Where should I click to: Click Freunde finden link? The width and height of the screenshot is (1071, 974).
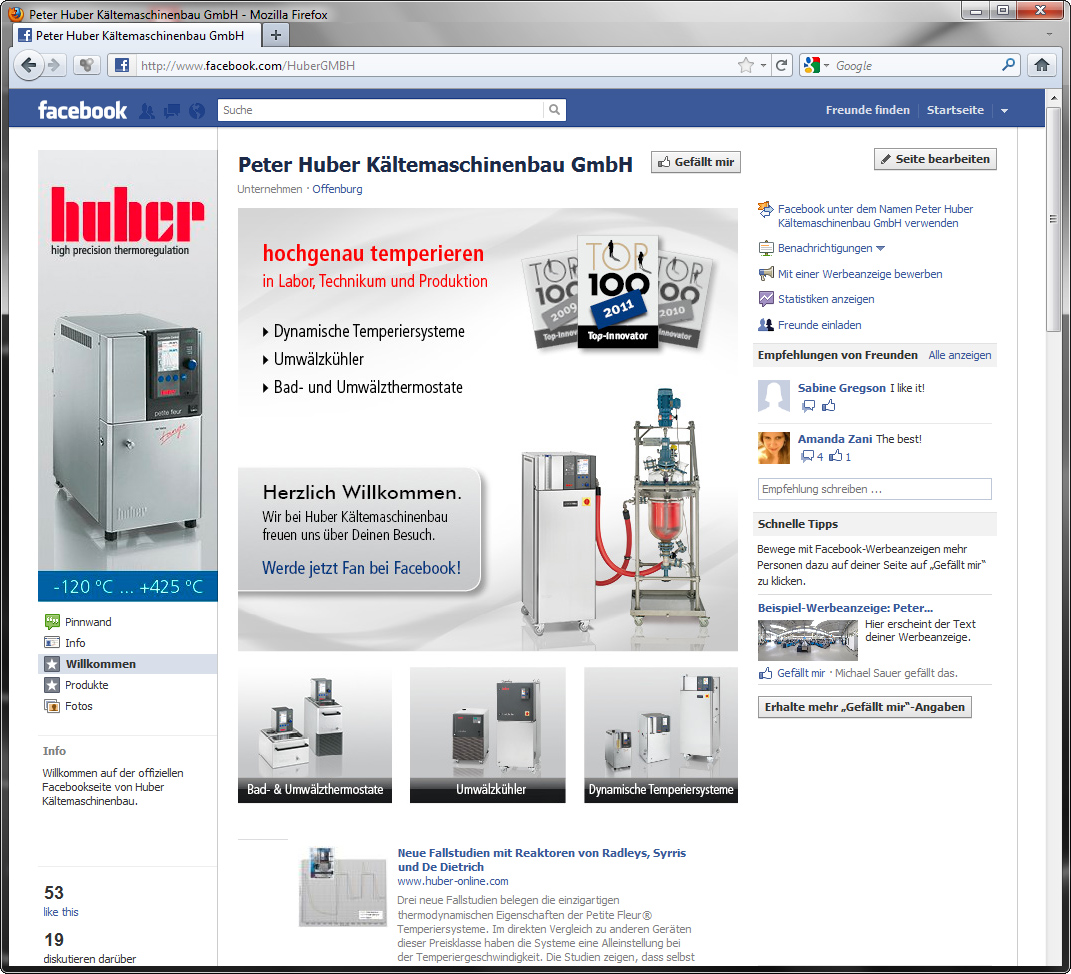tap(867, 110)
